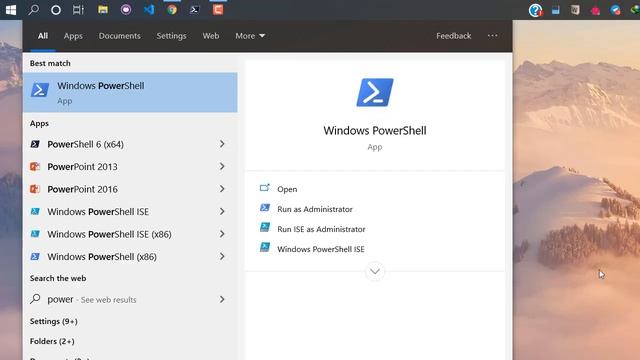
Task: Switch to PowerShell window in taskbar
Action: (195, 9)
